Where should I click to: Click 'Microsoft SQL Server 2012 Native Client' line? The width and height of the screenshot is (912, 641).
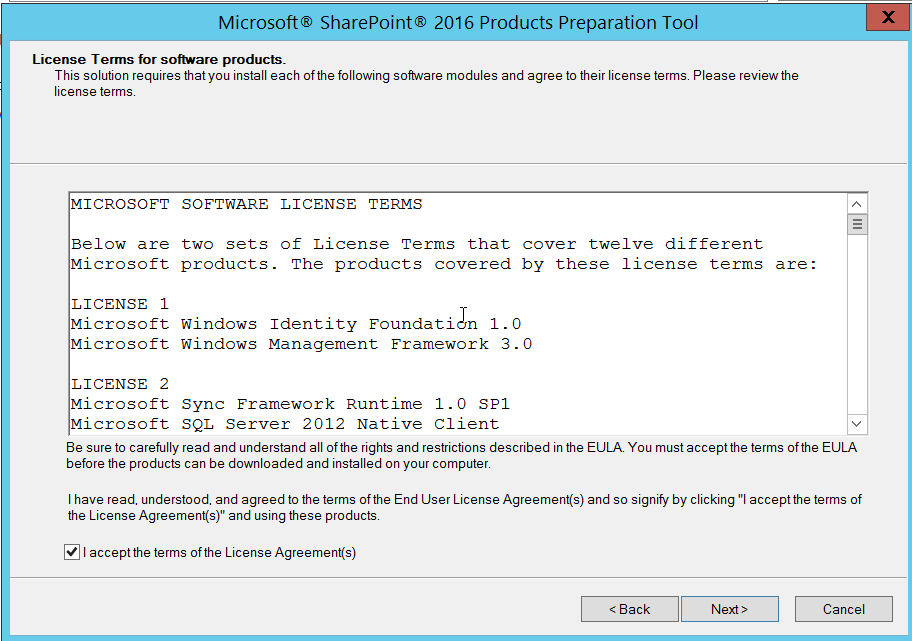point(285,423)
